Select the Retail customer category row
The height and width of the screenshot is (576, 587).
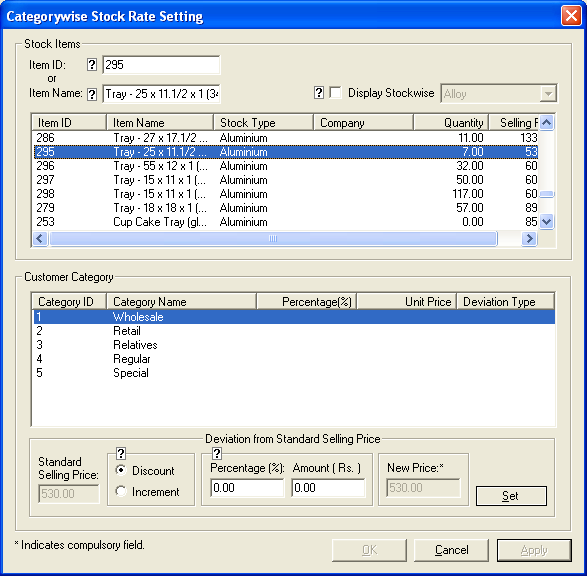294,331
